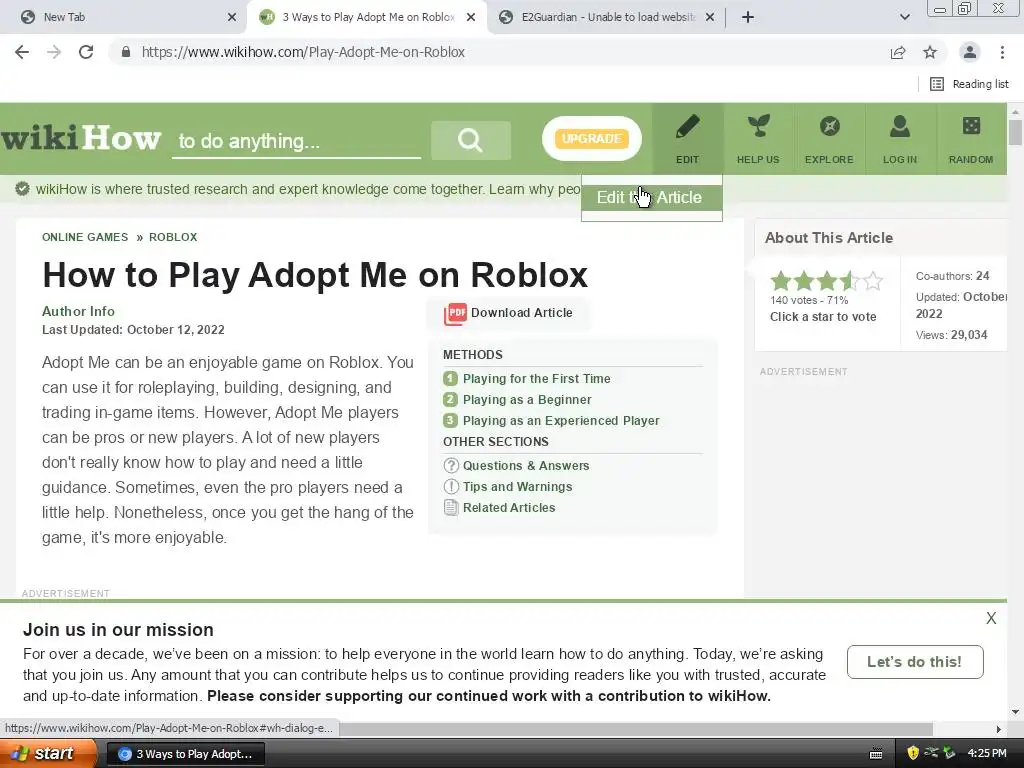The width and height of the screenshot is (1024, 768).
Task: Close the E2Guardian tab
Action: coord(710,17)
